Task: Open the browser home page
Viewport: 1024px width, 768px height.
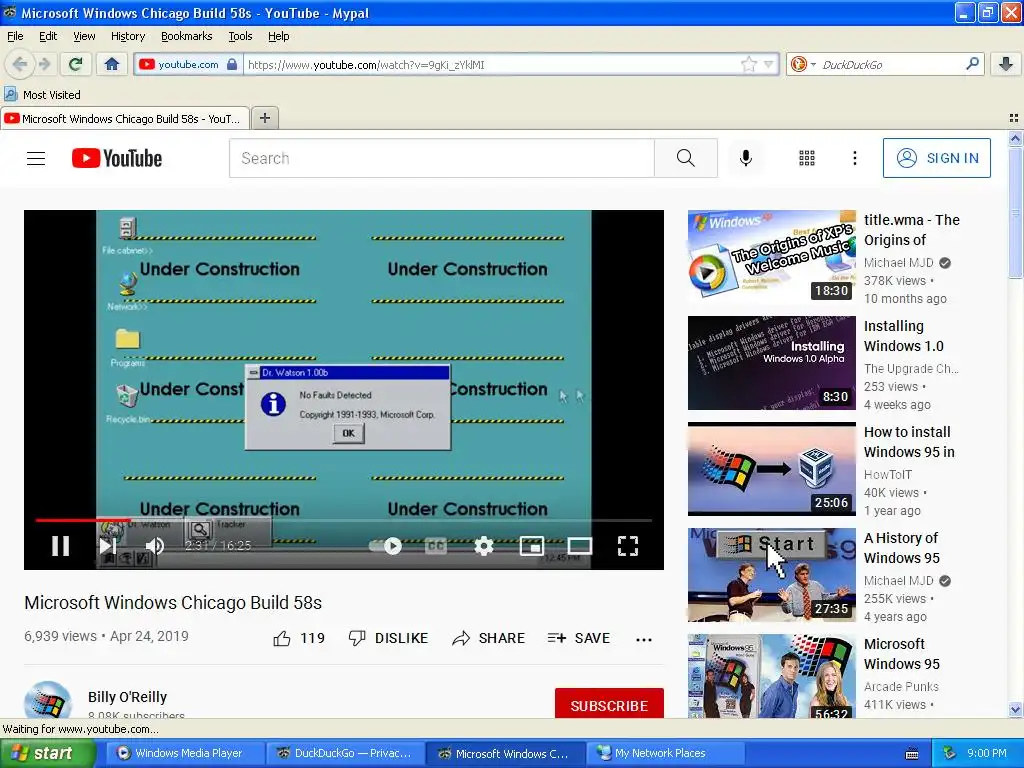Action: tap(112, 64)
